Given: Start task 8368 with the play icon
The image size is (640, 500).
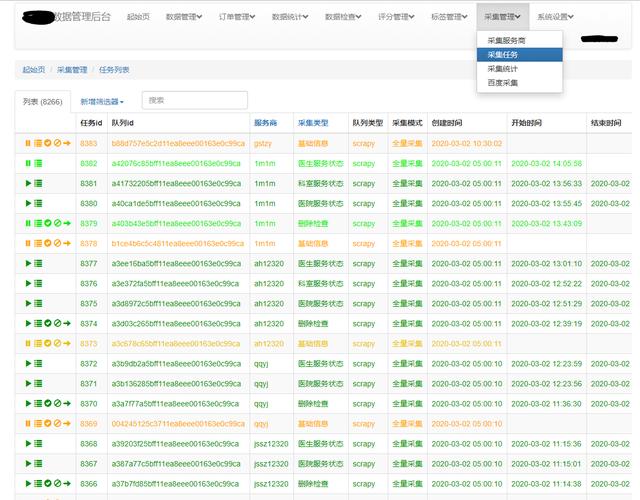Looking at the screenshot, I should 28,443.
